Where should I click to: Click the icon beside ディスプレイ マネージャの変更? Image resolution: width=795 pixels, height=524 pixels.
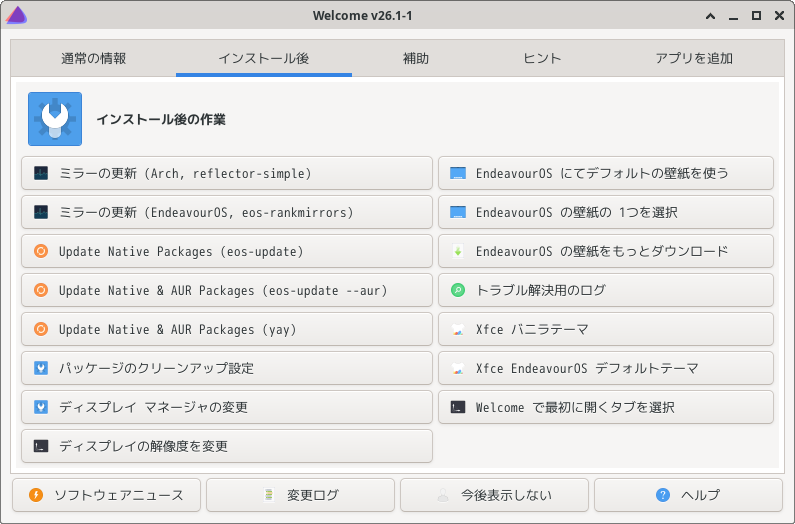(x=41, y=407)
